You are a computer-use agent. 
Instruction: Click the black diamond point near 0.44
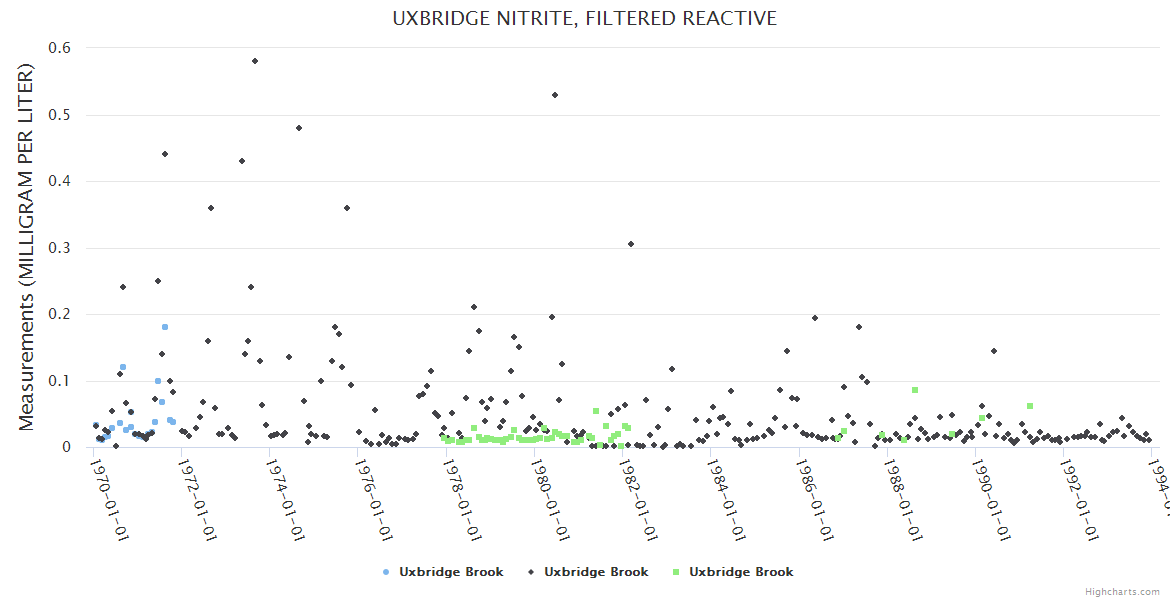(x=165, y=154)
